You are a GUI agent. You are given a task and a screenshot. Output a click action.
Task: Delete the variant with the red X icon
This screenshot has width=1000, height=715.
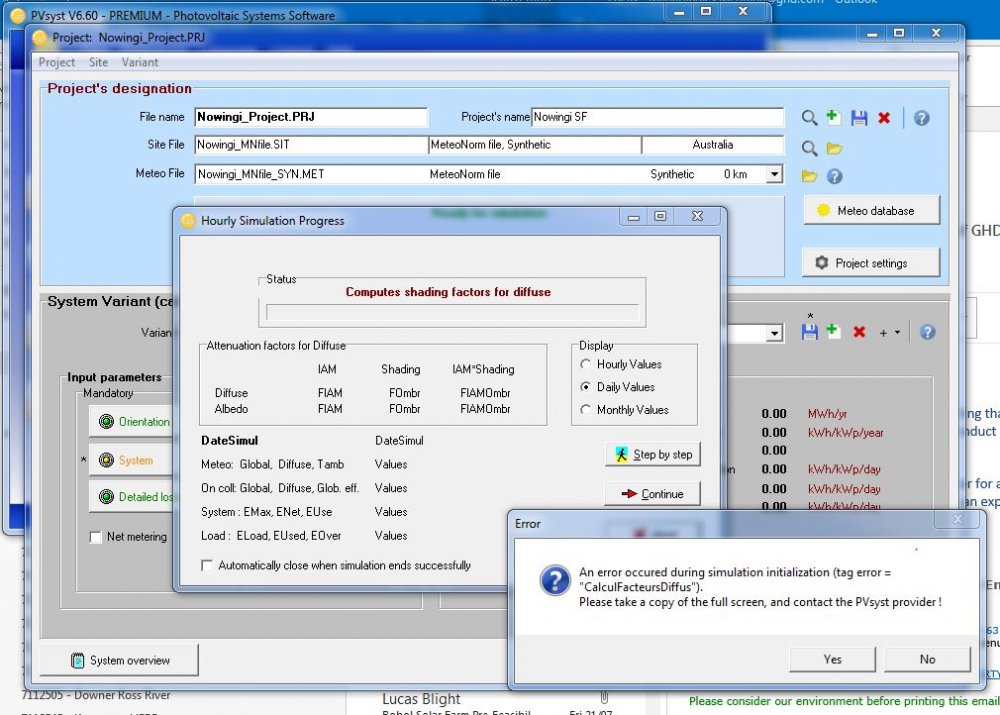(859, 332)
